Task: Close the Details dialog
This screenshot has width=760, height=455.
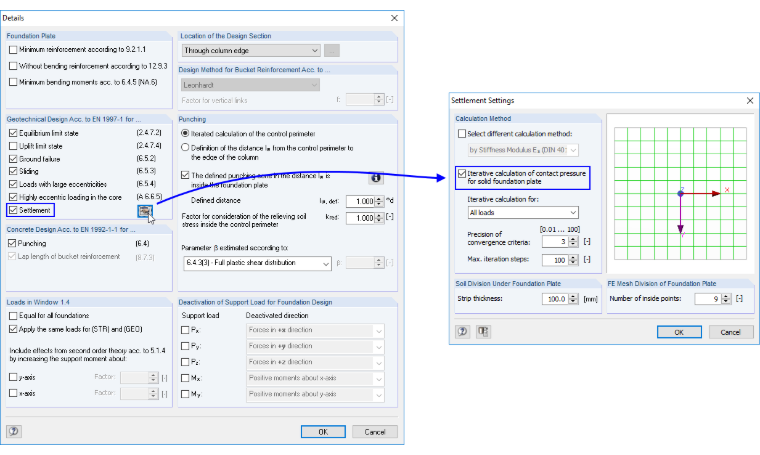Action: click(394, 18)
